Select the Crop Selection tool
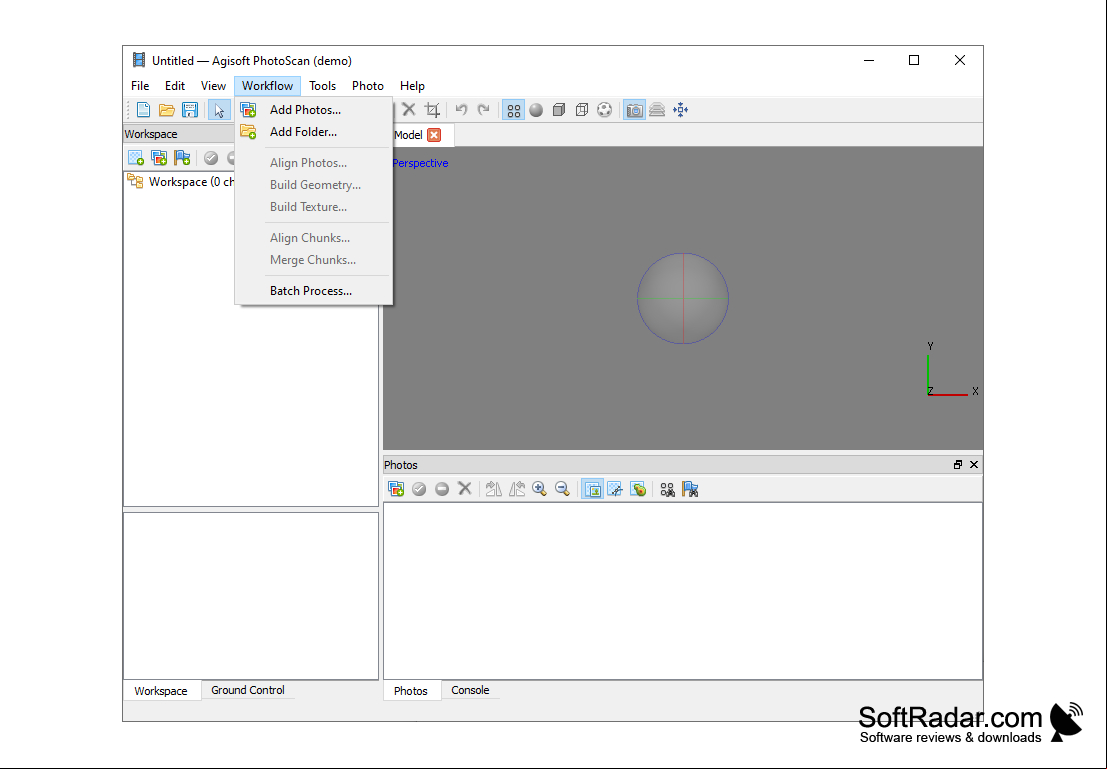Screen dimensions: 1107x769 pyautogui.click(x=432, y=109)
